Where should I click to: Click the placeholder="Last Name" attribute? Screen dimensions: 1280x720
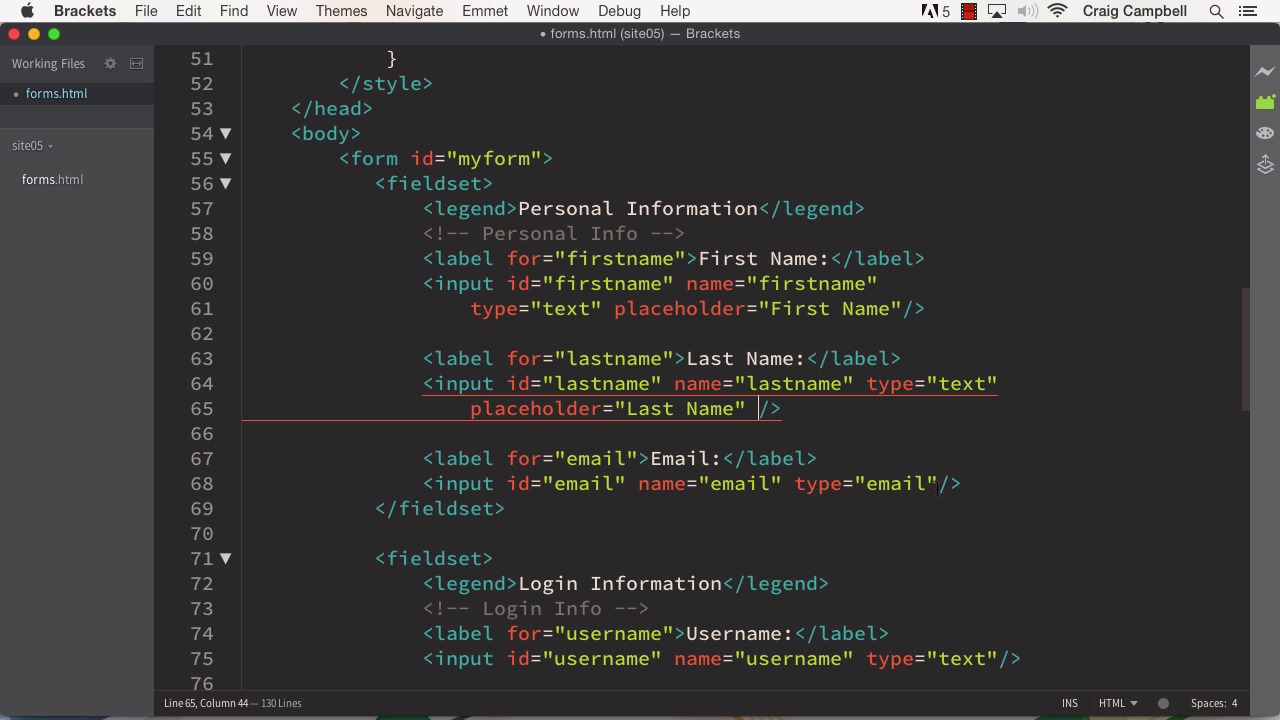tap(608, 409)
